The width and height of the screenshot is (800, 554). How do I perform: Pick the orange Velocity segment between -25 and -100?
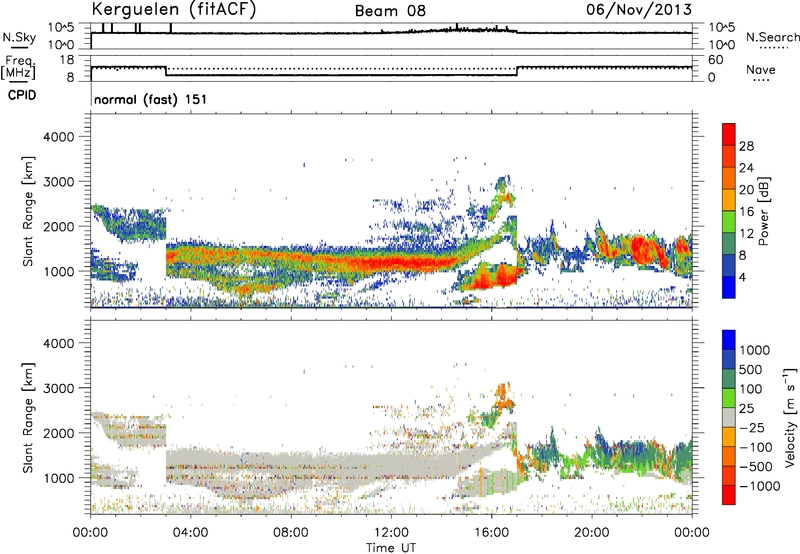[729, 438]
